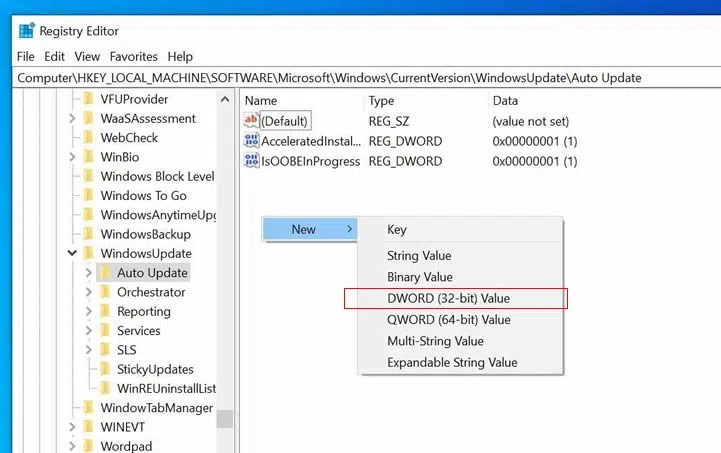Click the Orchestrator folder icon
This screenshot has height=453, width=721.
click(105, 292)
